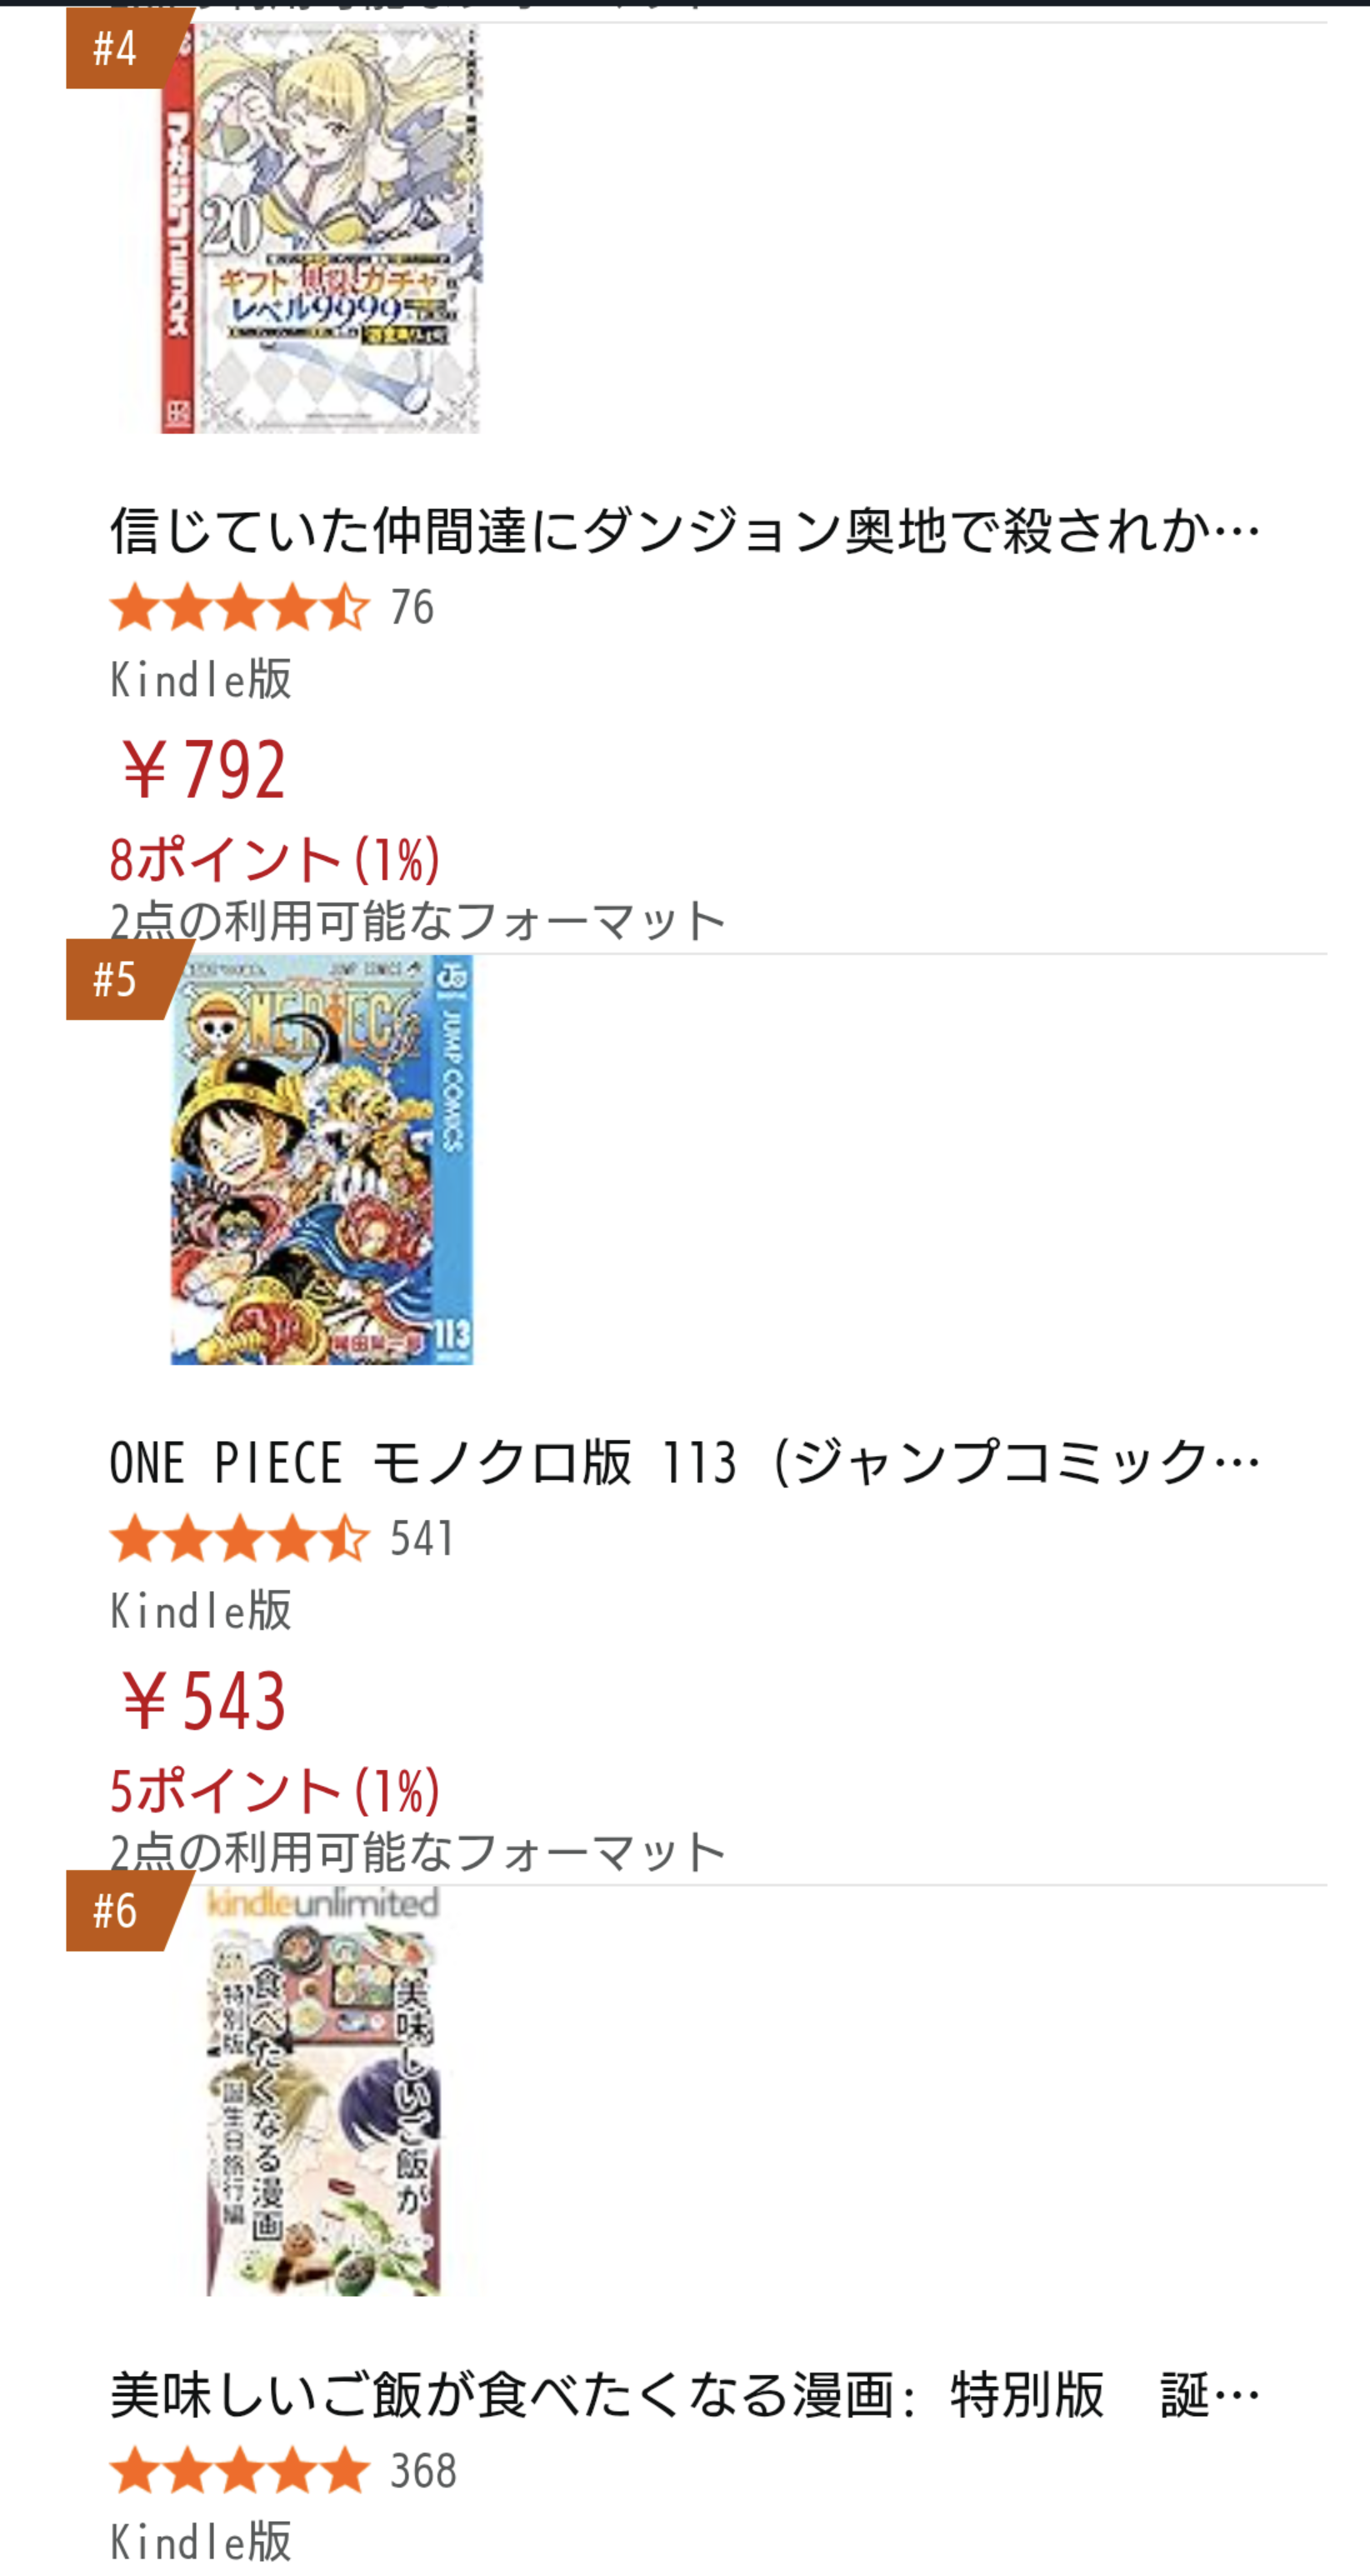Open the 76 review count link
The height and width of the screenshot is (2576, 1370).
point(412,608)
